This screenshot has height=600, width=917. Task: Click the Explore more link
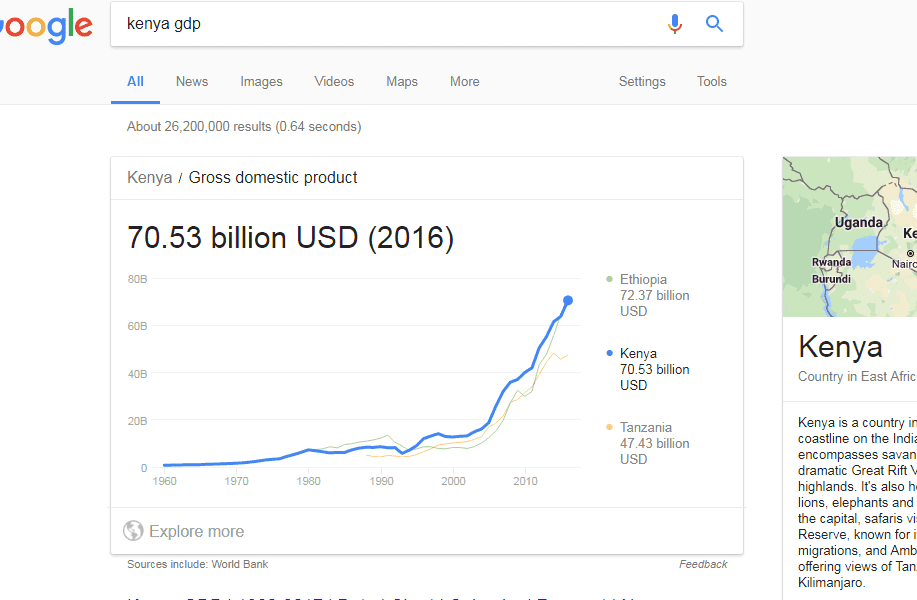click(196, 531)
